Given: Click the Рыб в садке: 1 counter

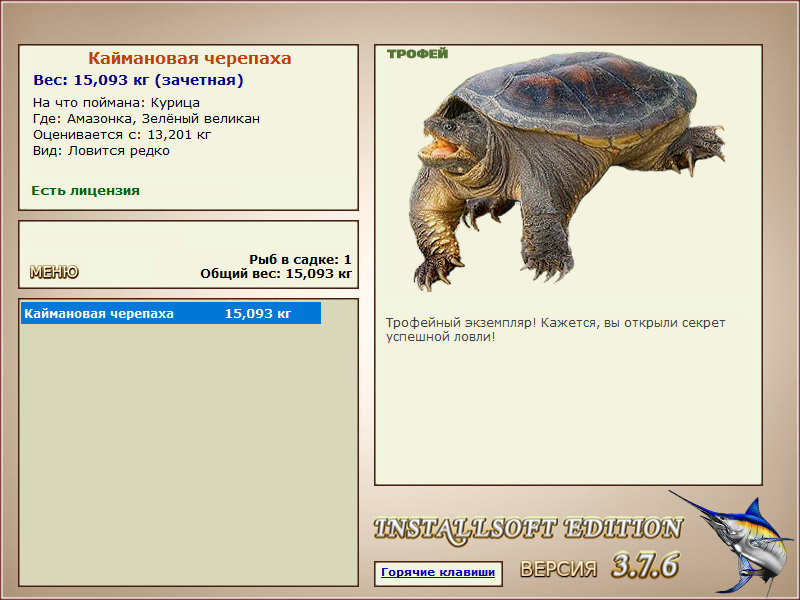Looking at the screenshot, I should (300, 259).
